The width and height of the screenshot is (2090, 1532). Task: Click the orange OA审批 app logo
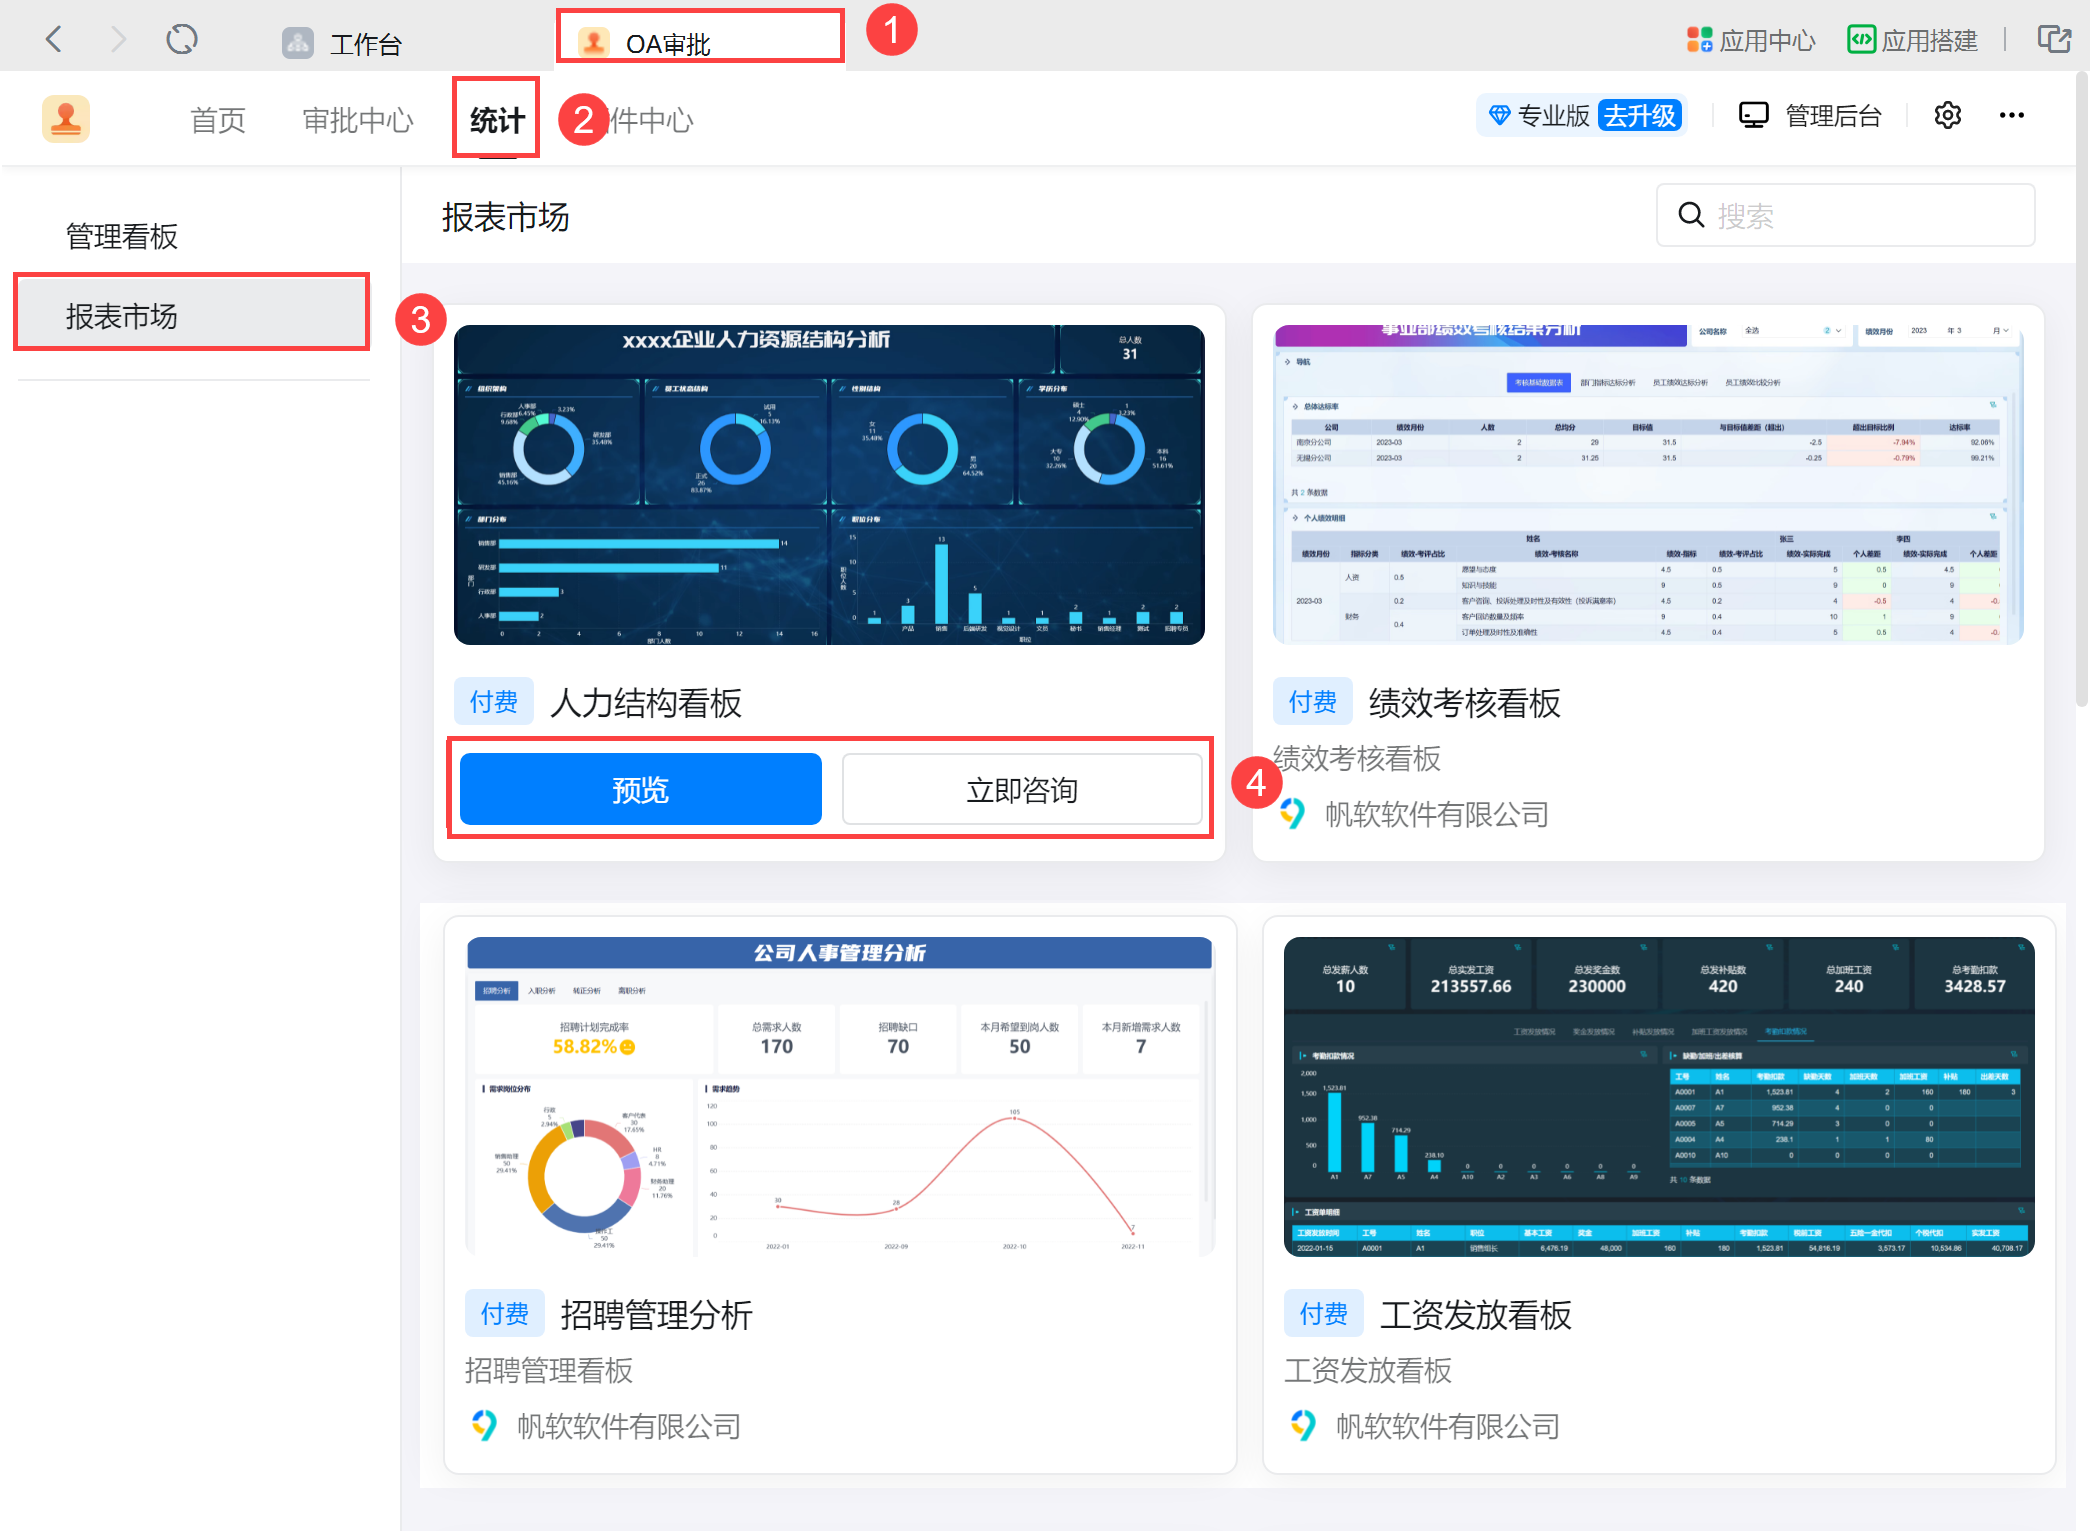coord(66,119)
